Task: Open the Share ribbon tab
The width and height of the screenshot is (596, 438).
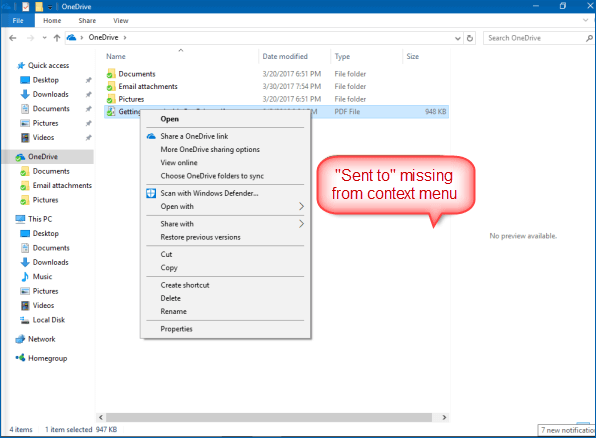Action: (x=87, y=21)
